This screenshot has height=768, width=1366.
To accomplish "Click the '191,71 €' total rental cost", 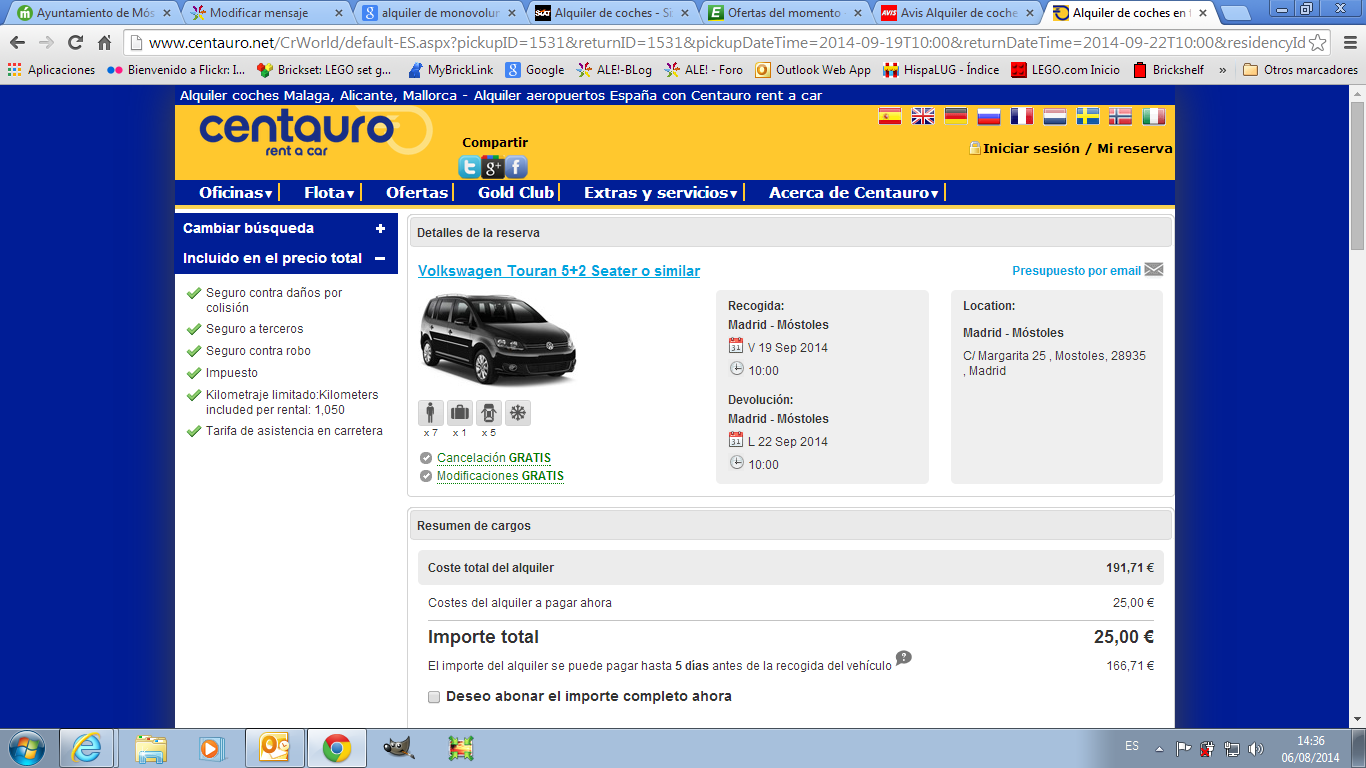I will click(x=1130, y=568).
